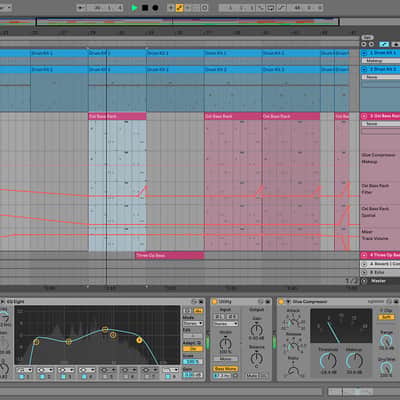Image resolution: width=400 pixels, height=400 pixels.
Task: Adjust Utility Gain knob
Action: tap(257, 330)
